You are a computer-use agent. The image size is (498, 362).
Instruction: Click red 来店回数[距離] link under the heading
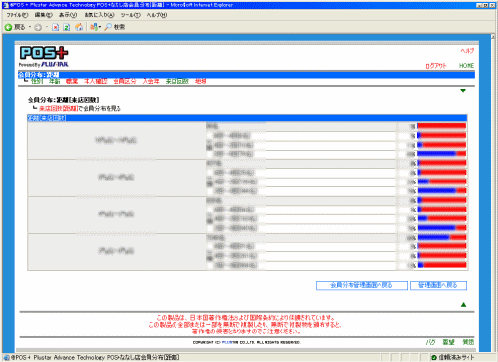(x=58, y=109)
